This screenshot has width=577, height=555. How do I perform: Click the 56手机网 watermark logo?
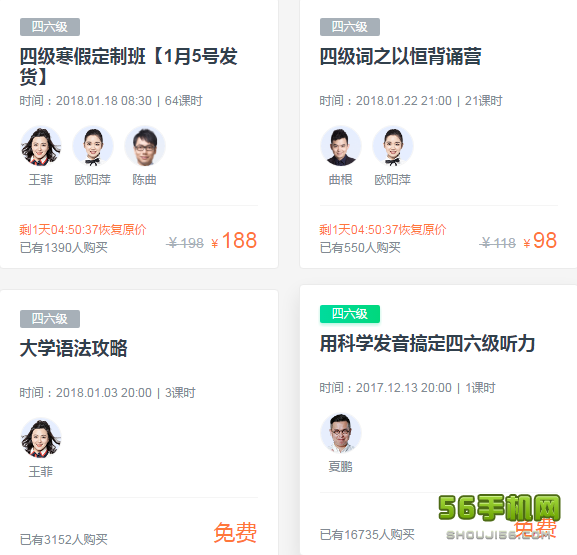[499, 515]
